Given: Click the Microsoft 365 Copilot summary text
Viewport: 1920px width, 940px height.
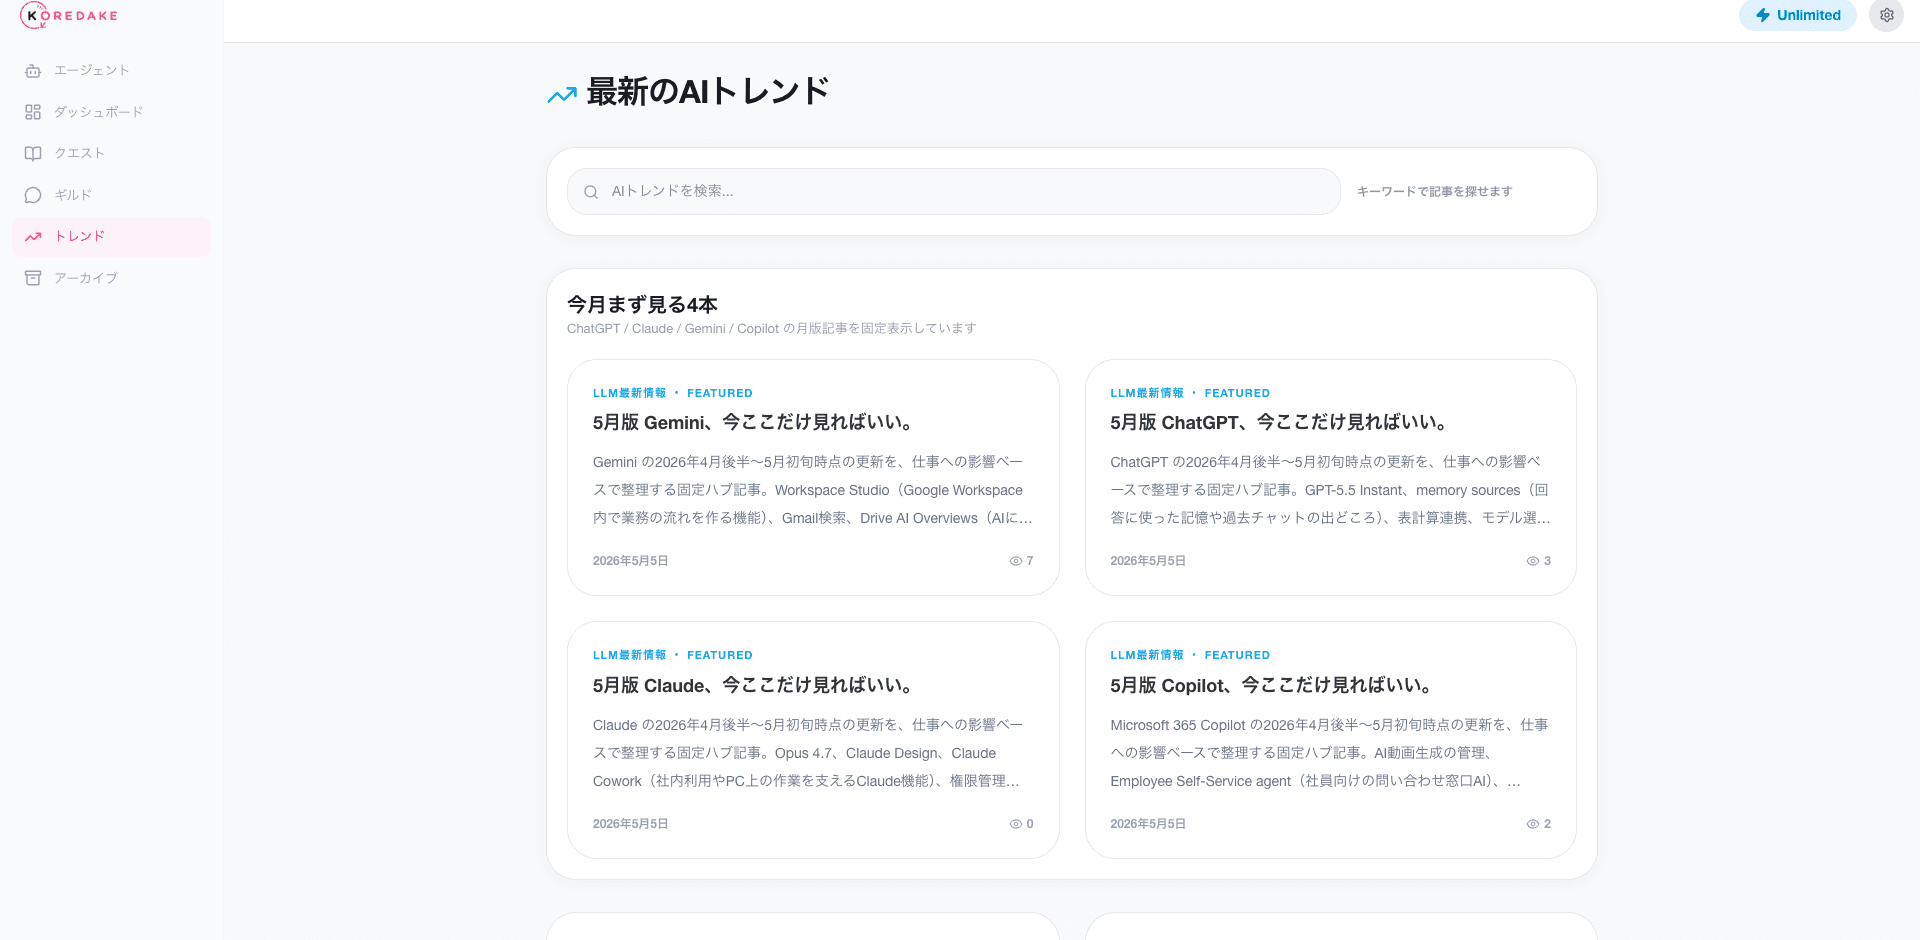Looking at the screenshot, I should (1330, 753).
